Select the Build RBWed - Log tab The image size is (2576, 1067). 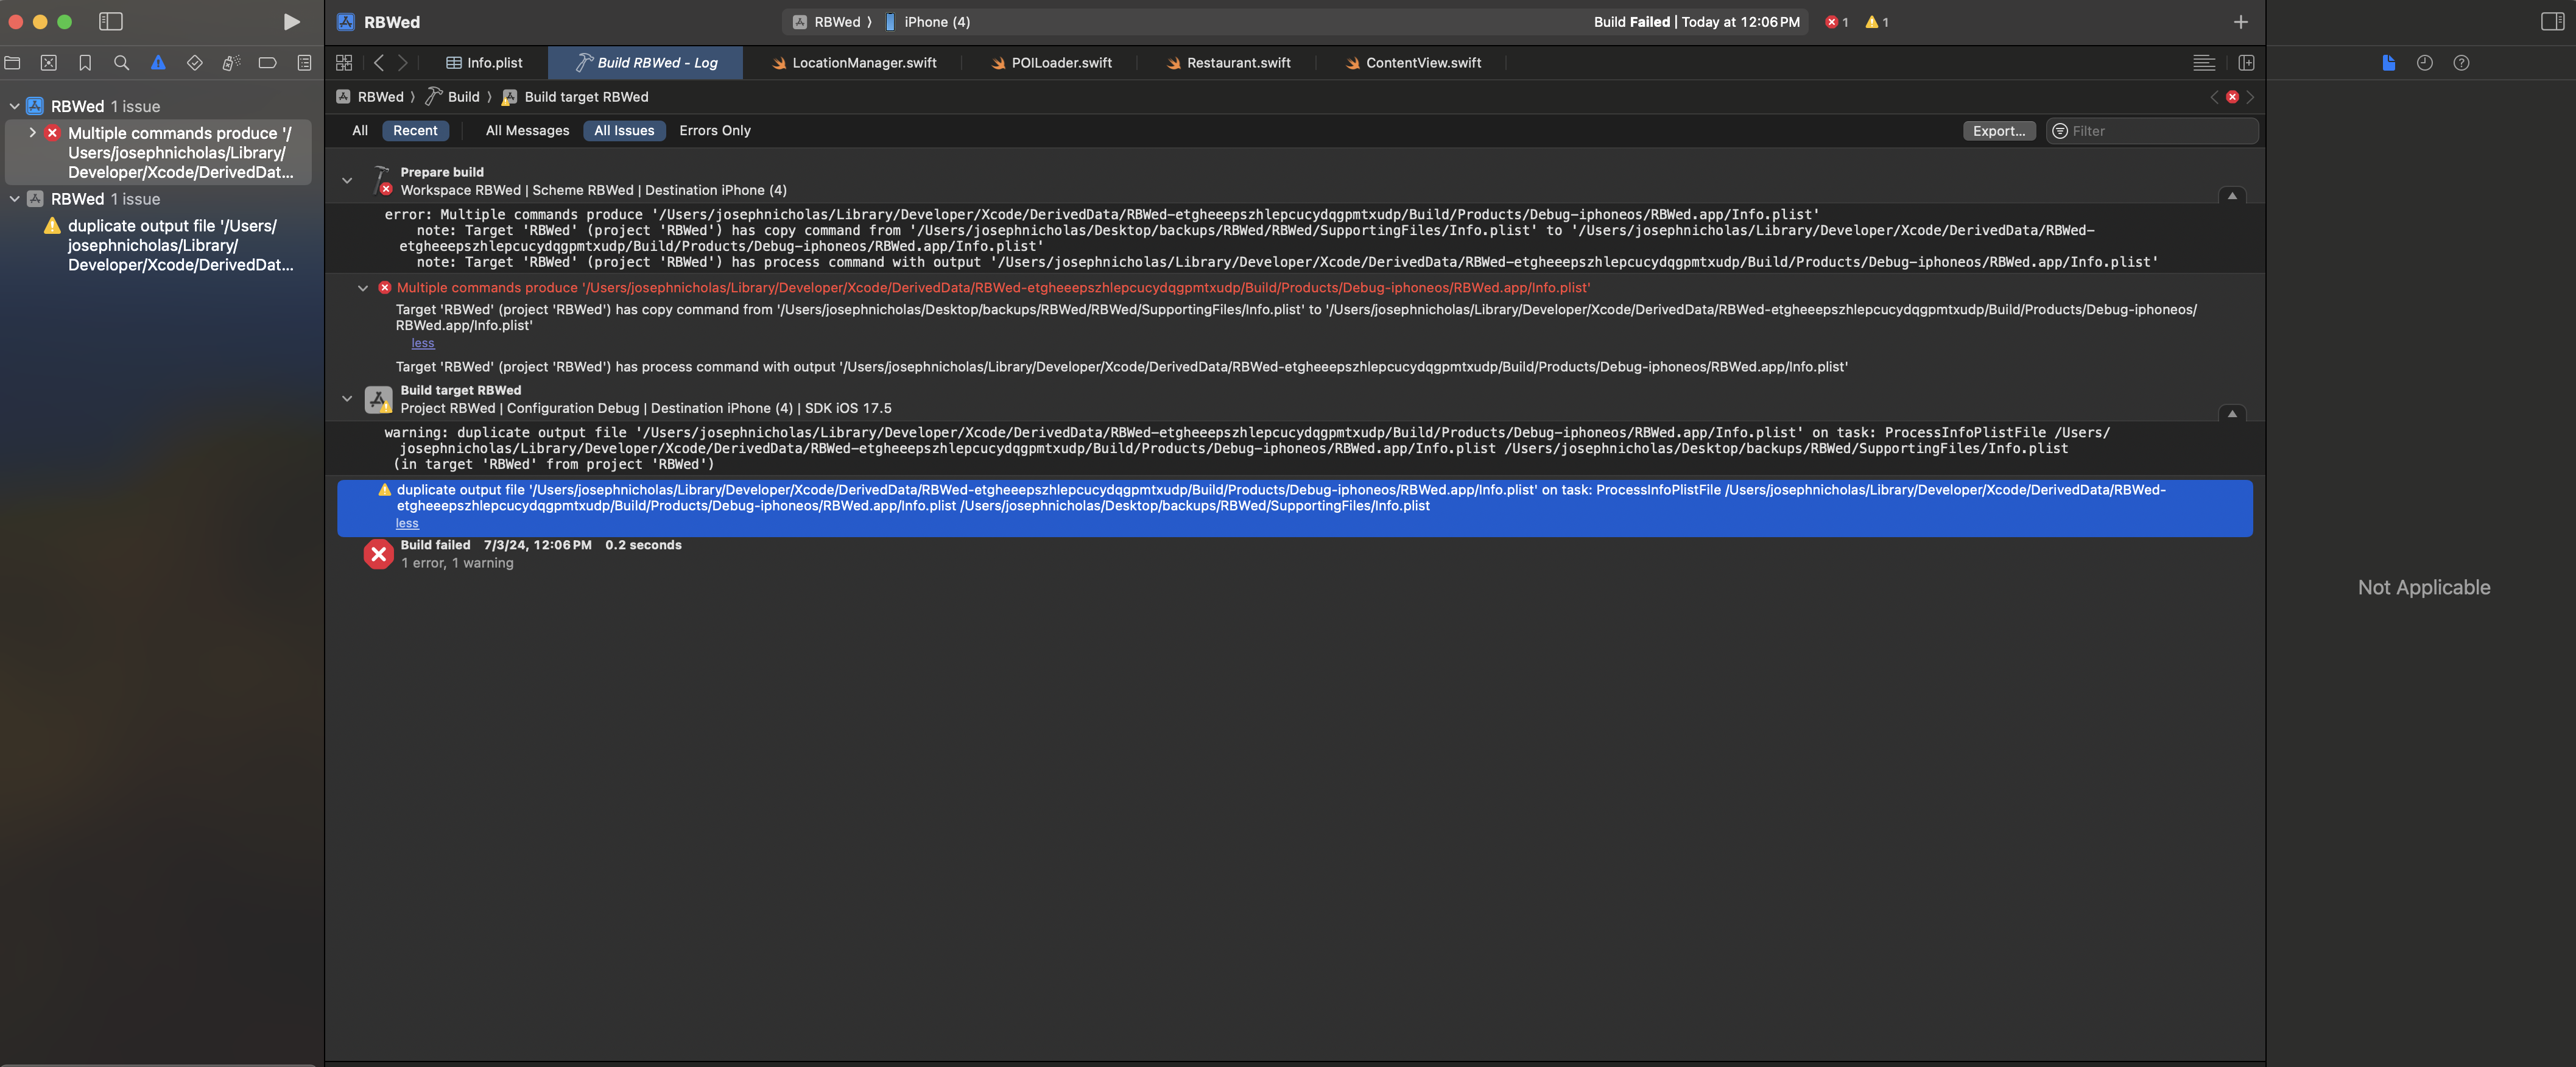646,63
